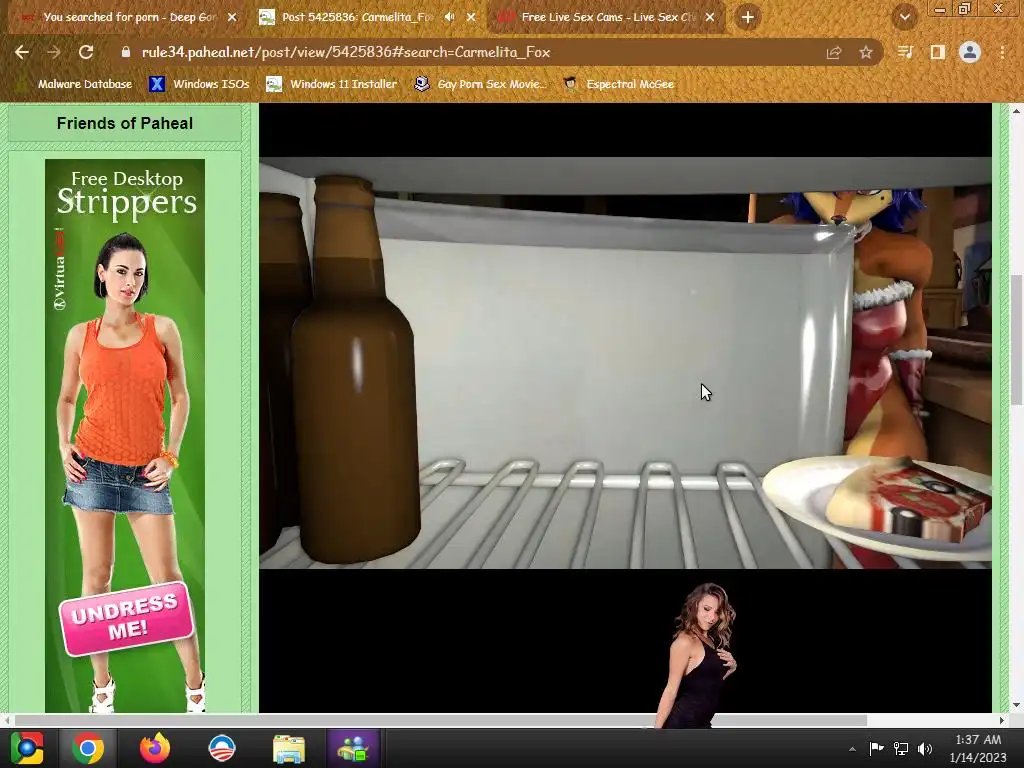Click the Chrome taskbar icon
Image resolution: width=1024 pixels, height=768 pixels.
88,748
